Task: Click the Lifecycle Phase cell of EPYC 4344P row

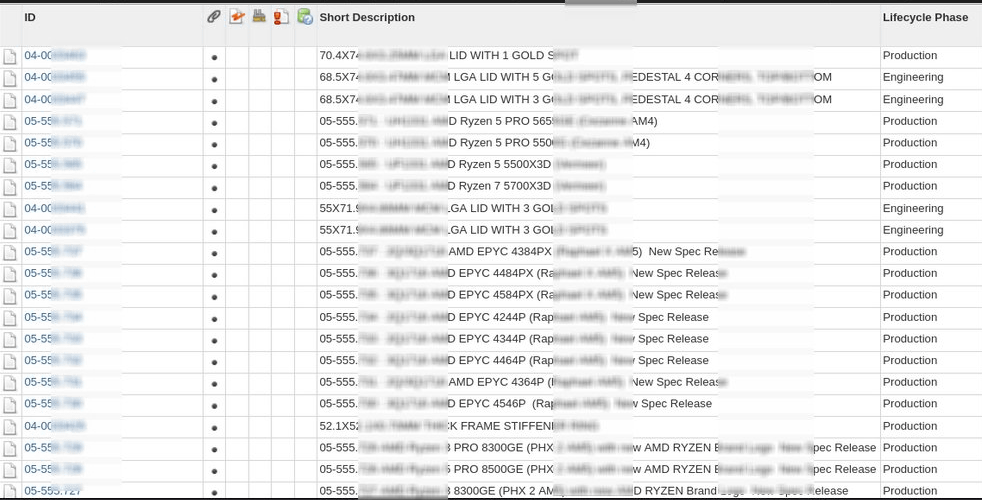Action: click(909, 339)
